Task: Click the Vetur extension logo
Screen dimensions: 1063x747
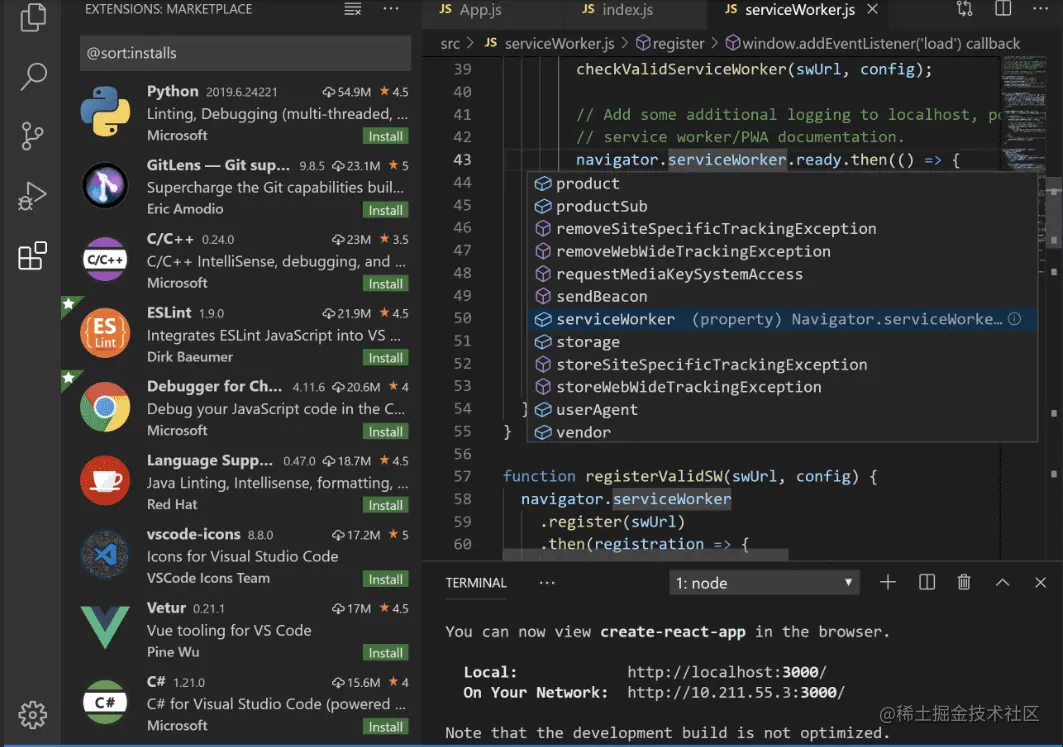Action: [105, 628]
